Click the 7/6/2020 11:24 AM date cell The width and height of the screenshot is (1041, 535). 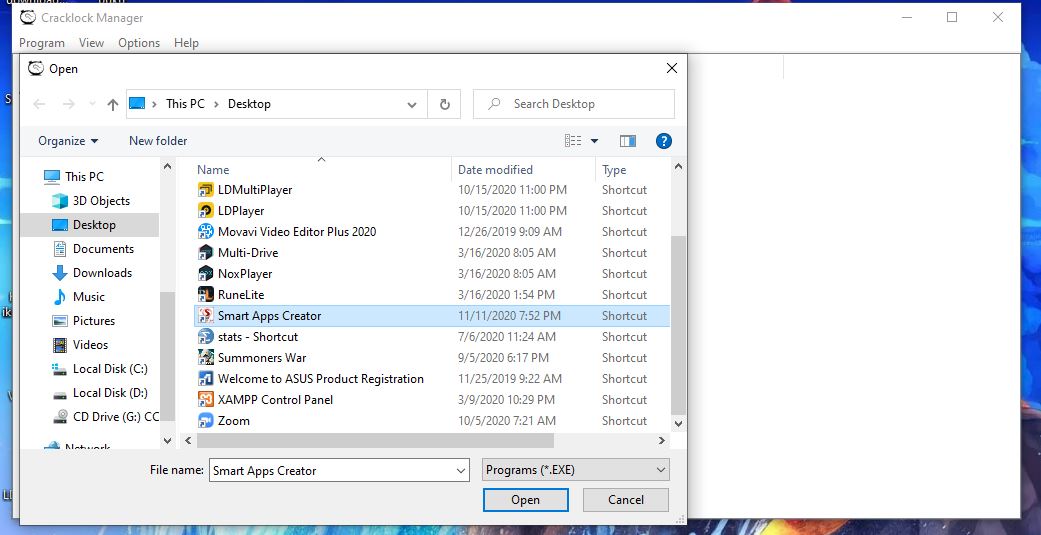click(x=507, y=337)
